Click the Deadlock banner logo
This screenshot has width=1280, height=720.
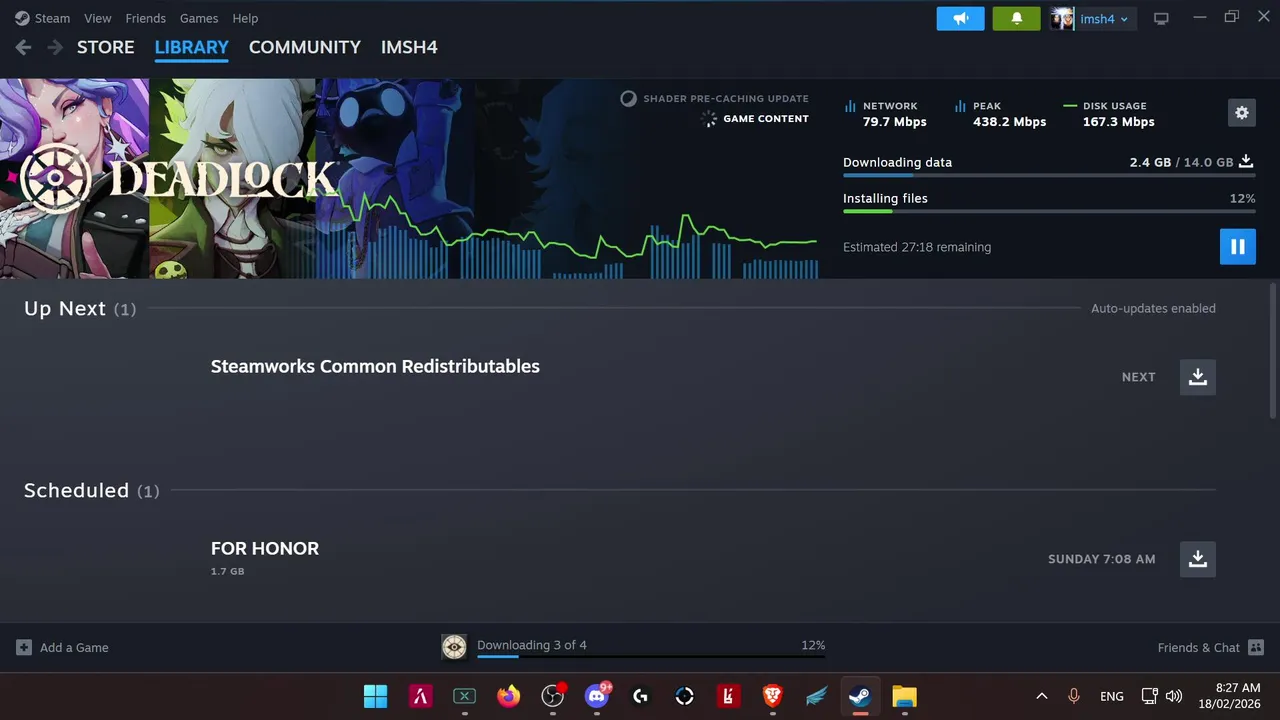(179, 179)
